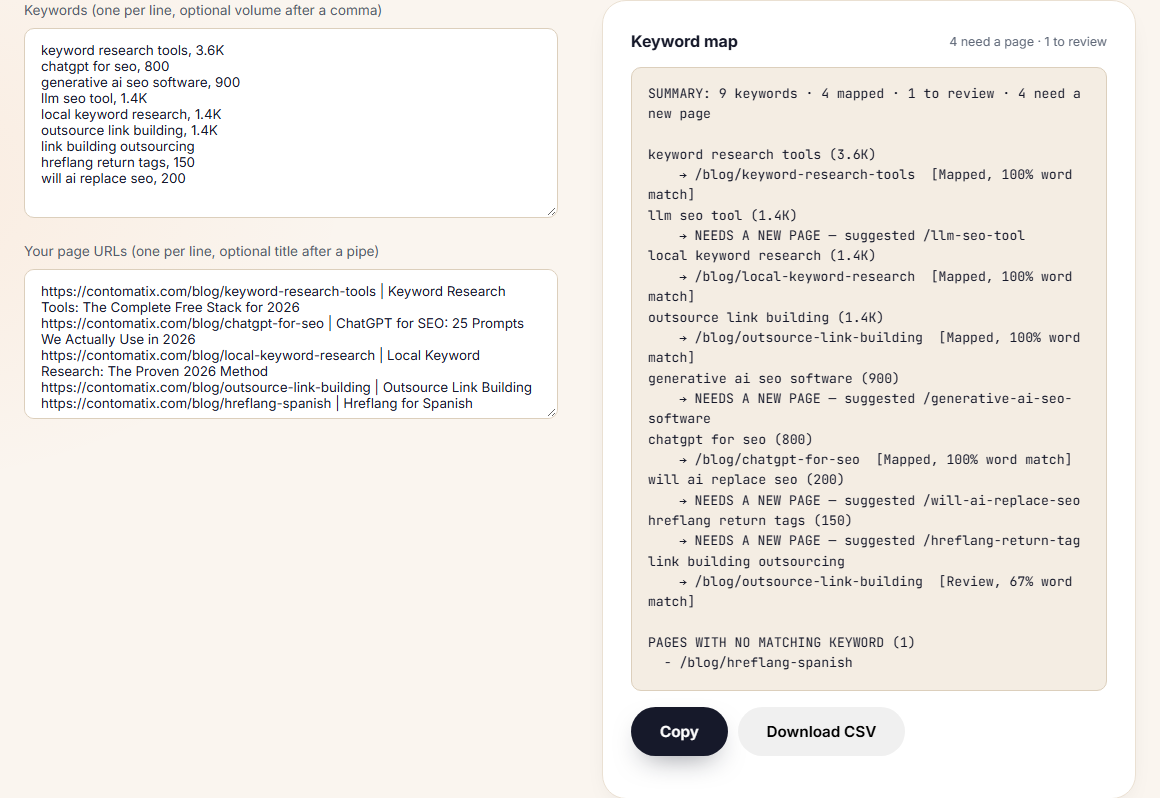Viewport: 1160px width, 798px height.
Task: Grab the page URLs textarea resize handle
Action: coord(551,413)
